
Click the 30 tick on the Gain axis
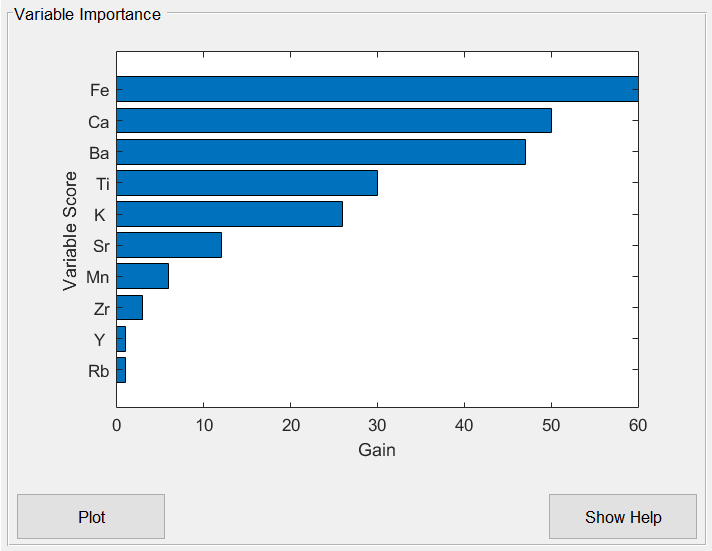point(377,425)
